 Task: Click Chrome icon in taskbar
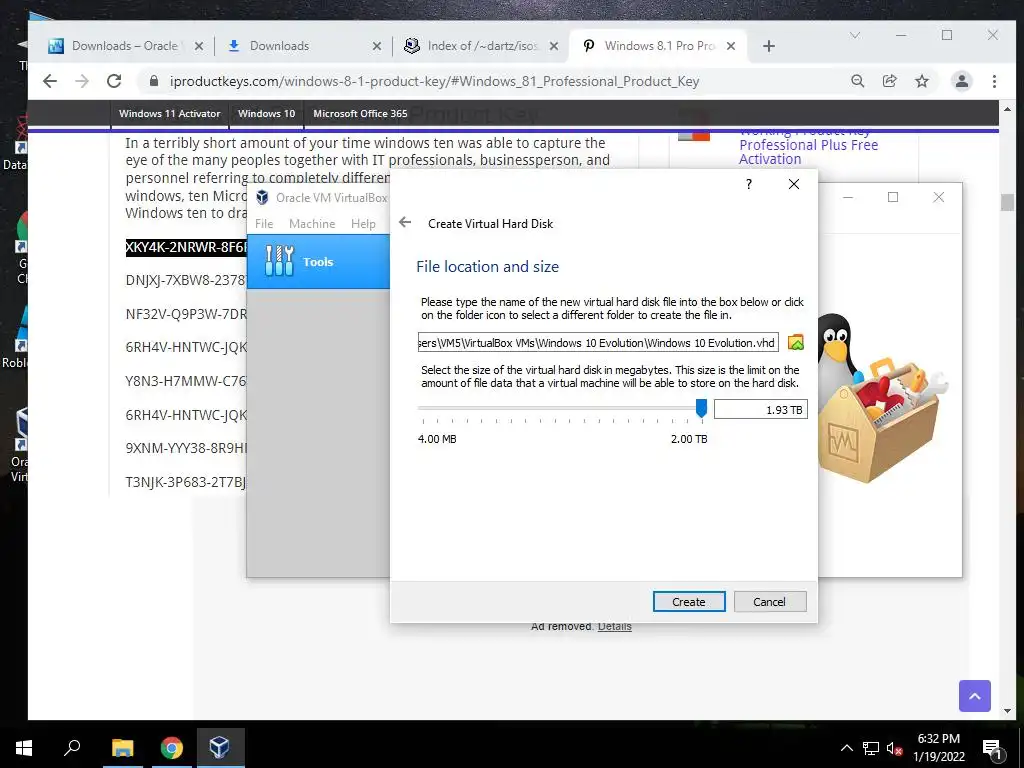click(171, 748)
